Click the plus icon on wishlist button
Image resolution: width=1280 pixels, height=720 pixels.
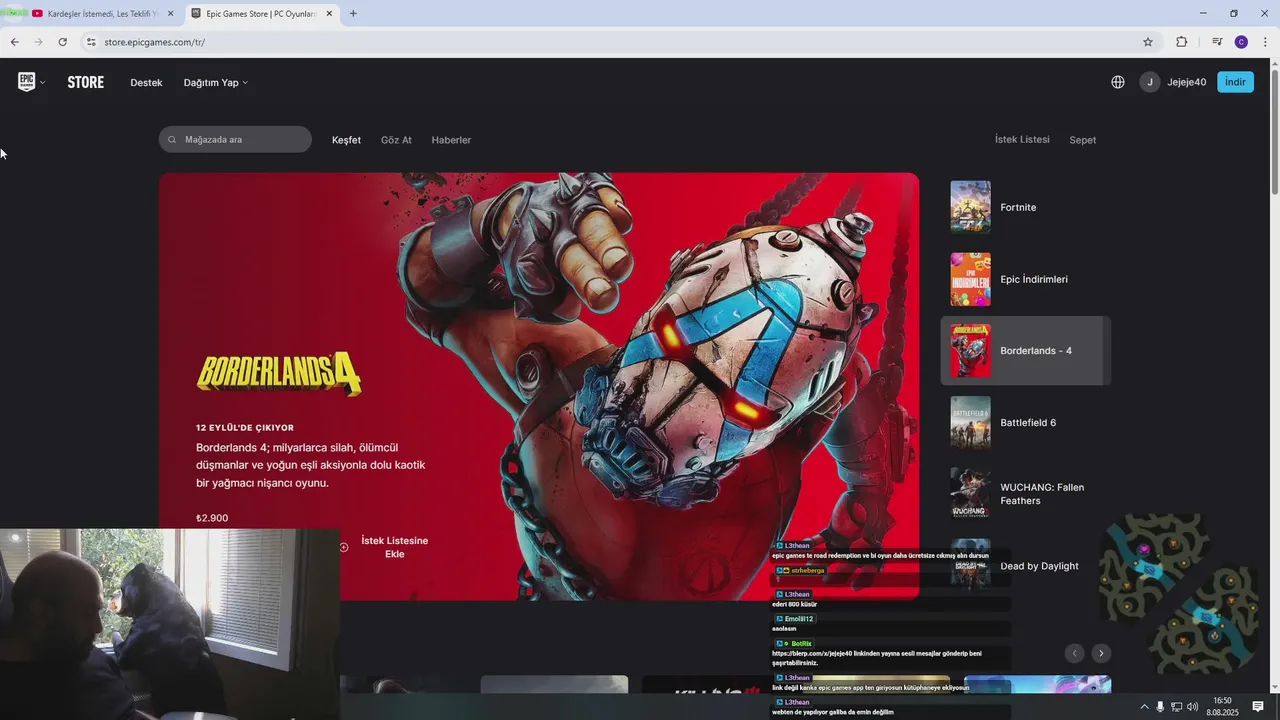344,547
